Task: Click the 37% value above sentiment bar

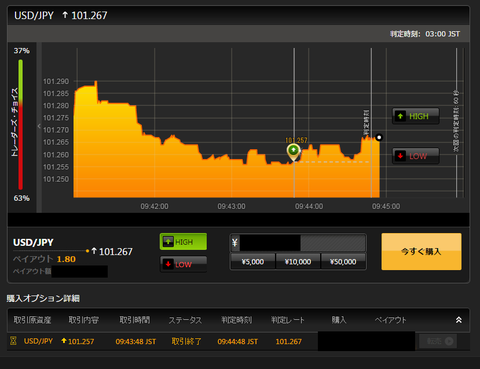Action: pyautogui.click(x=22, y=51)
